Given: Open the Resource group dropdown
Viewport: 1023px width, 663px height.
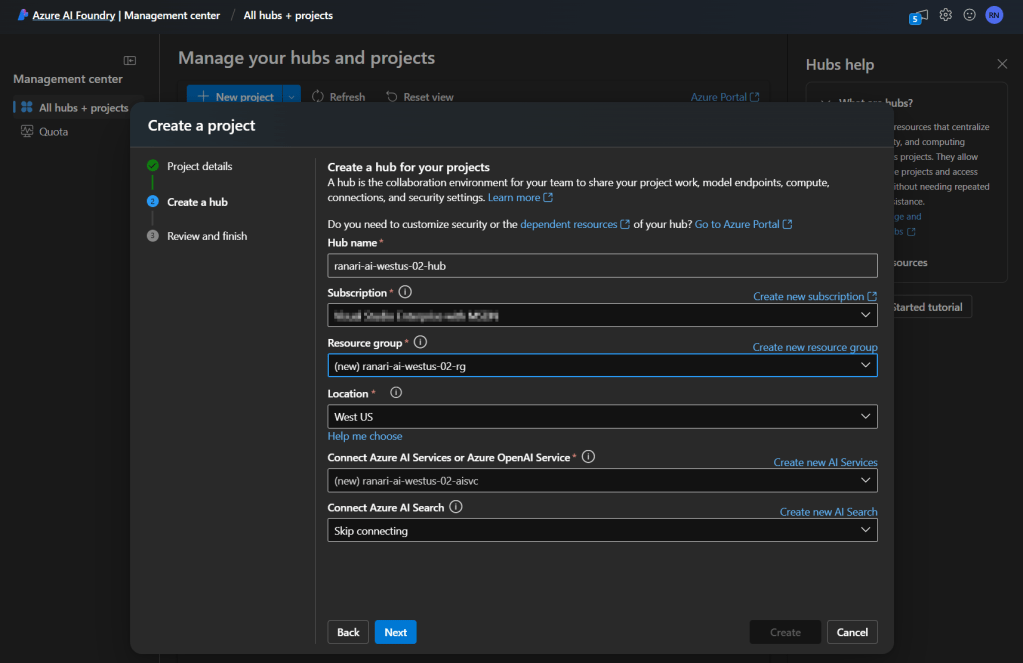Looking at the screenshot, I should pyautogui.click(x=602, y=366).
